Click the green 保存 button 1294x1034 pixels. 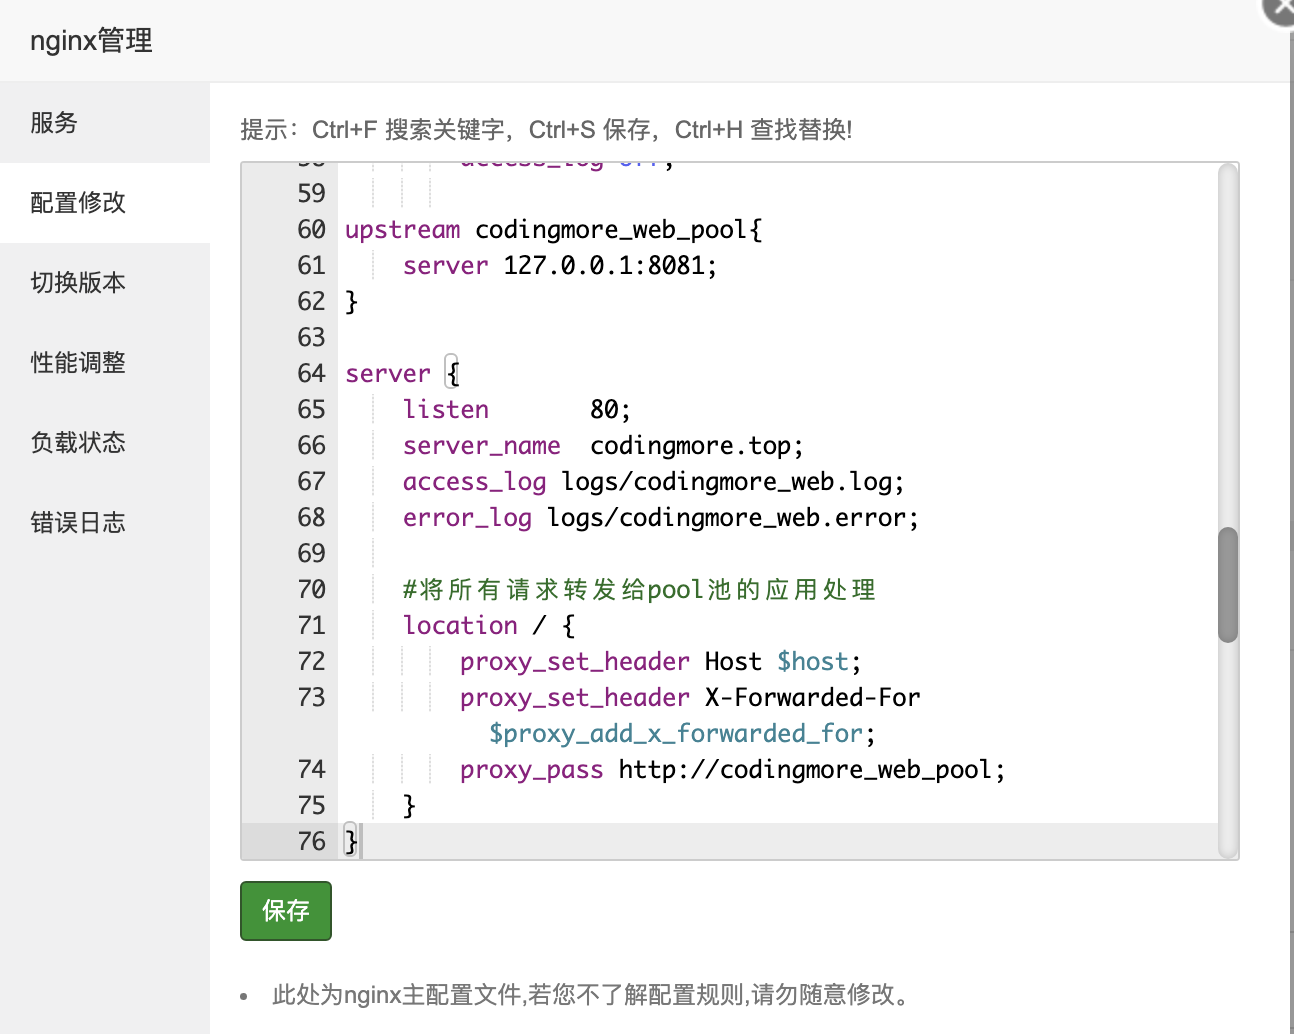(285, 911)
